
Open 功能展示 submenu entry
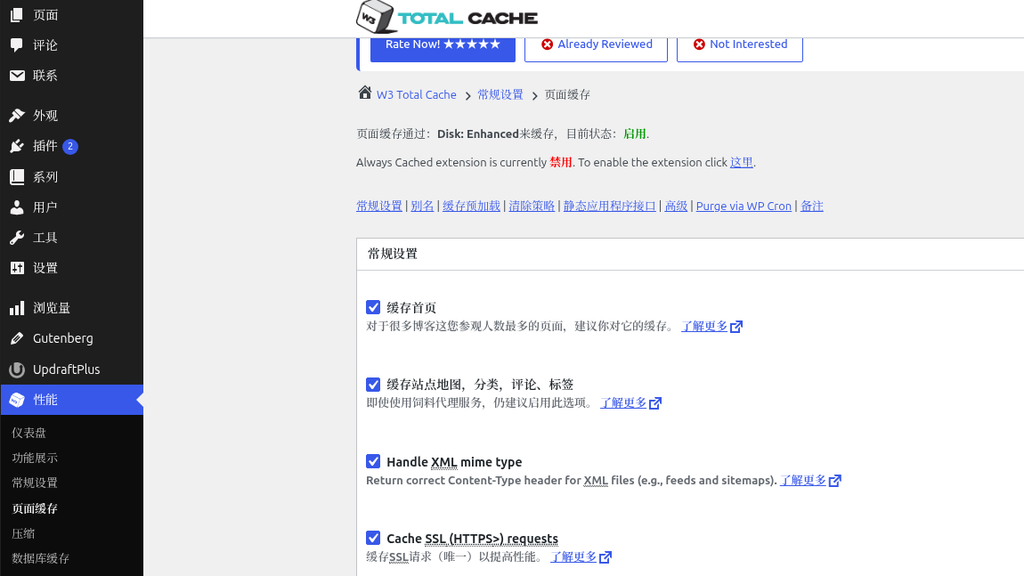tap(35, 458)
